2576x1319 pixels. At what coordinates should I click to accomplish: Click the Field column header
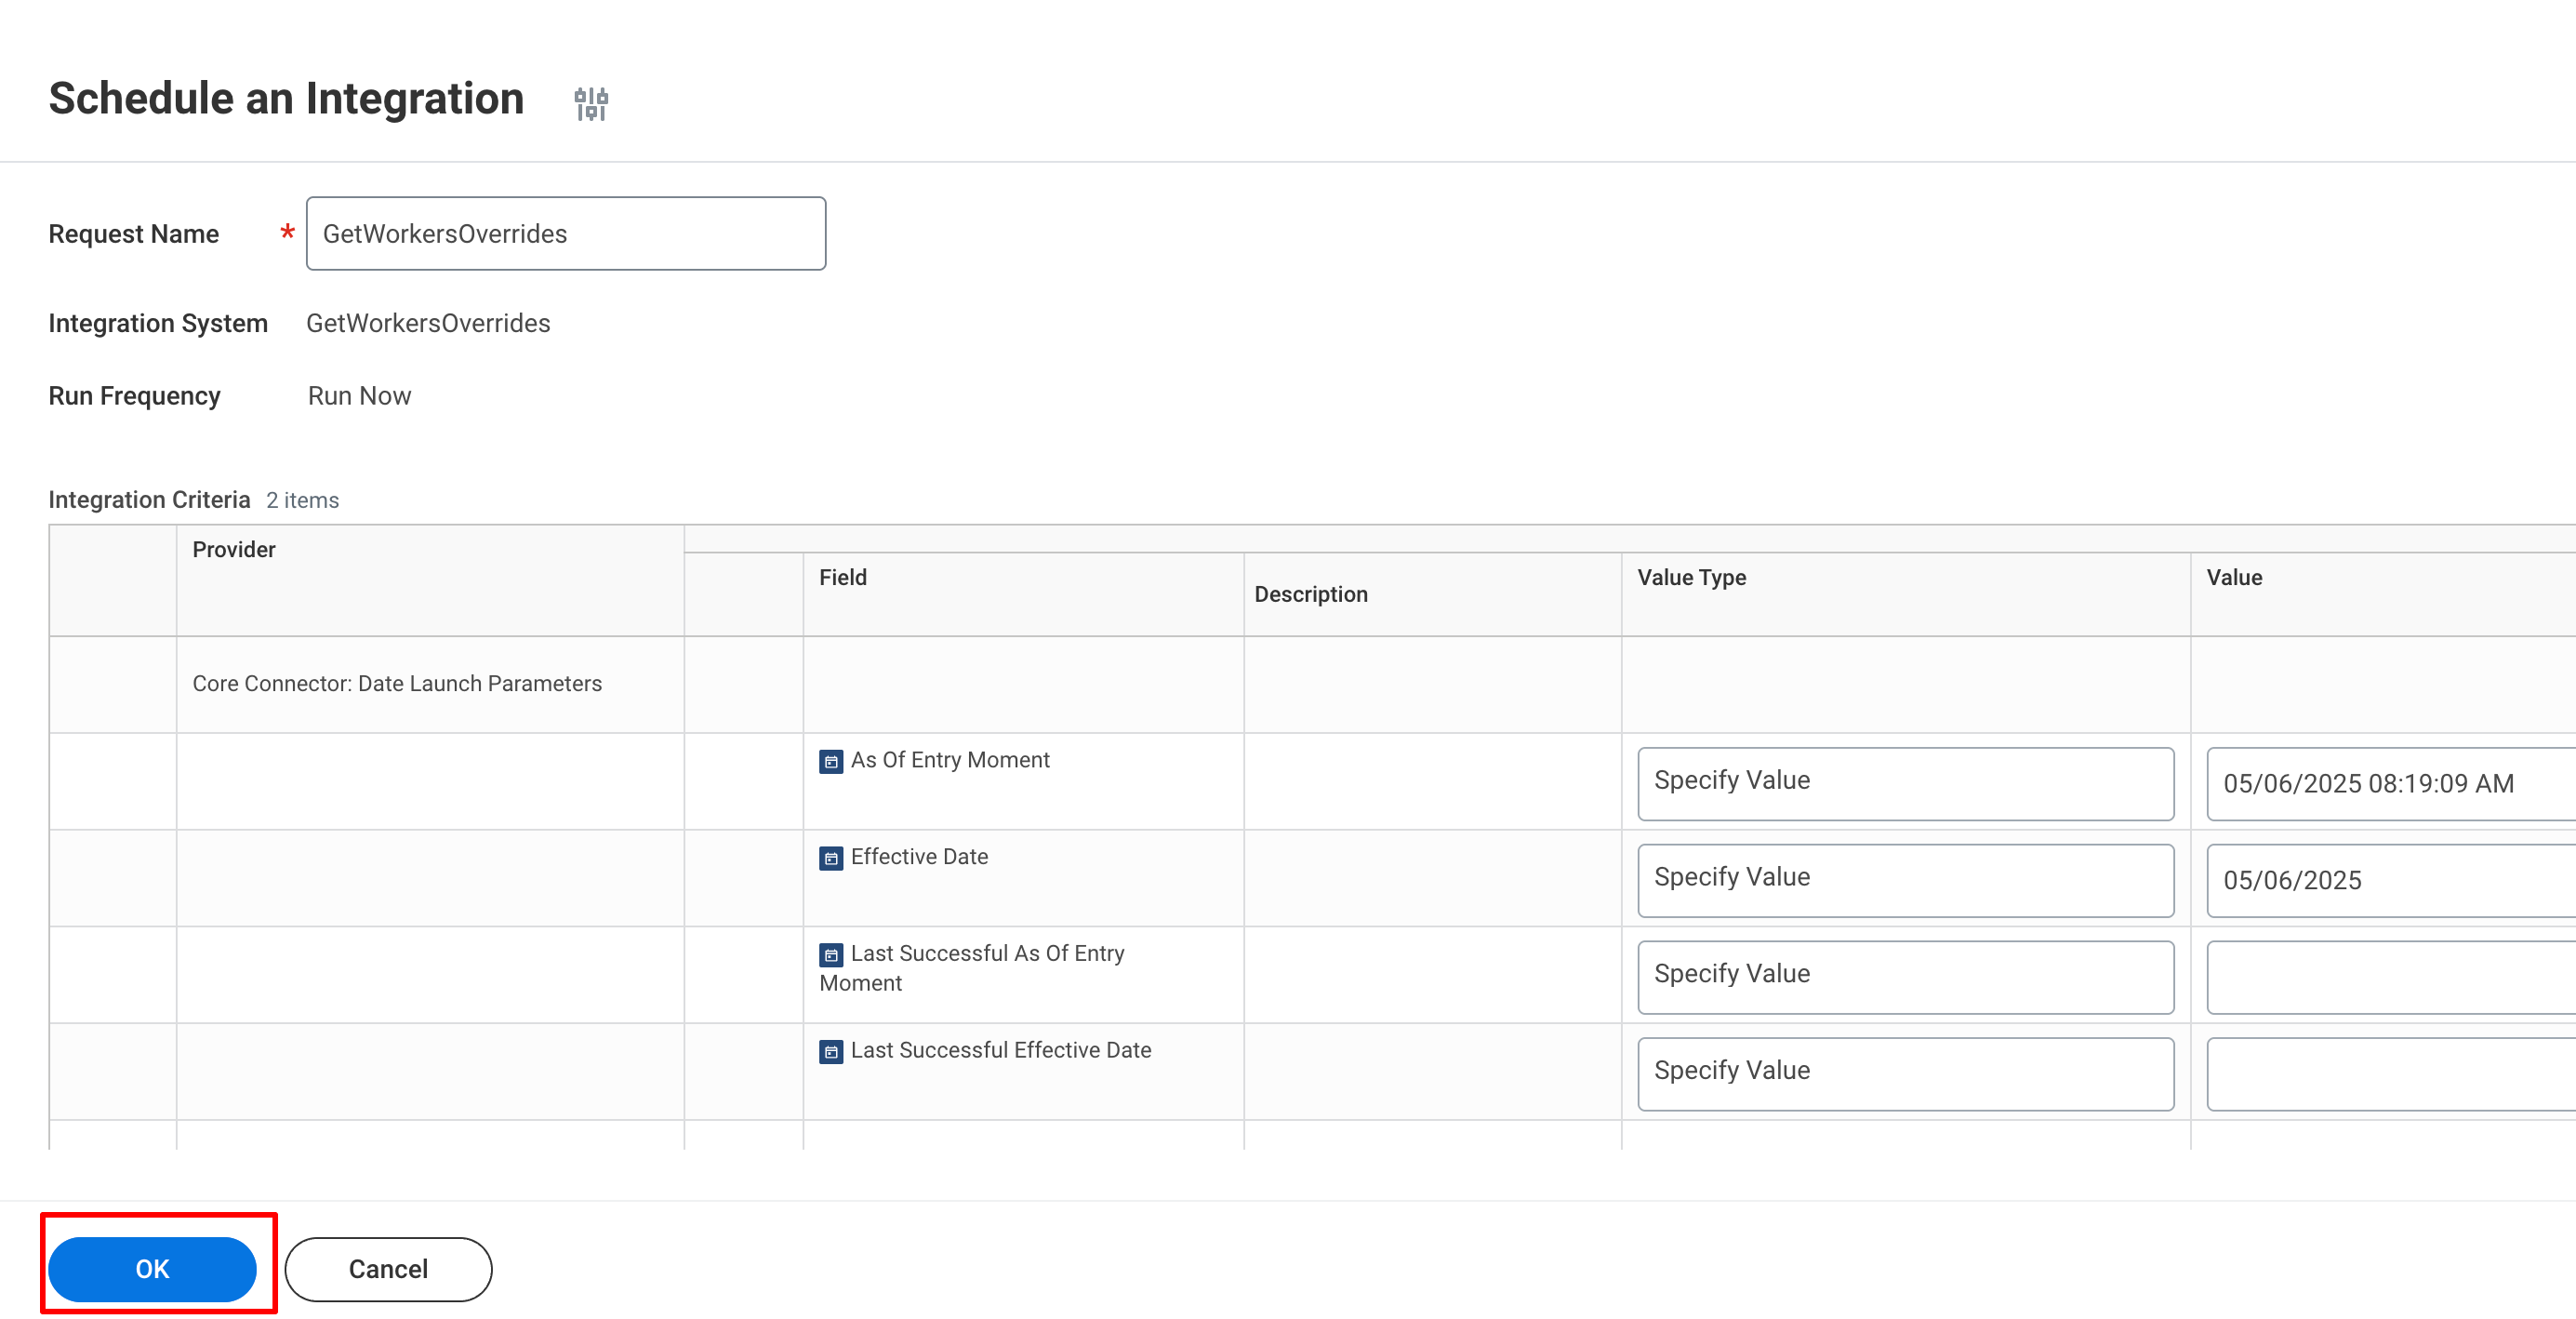[x=842, y=577]
